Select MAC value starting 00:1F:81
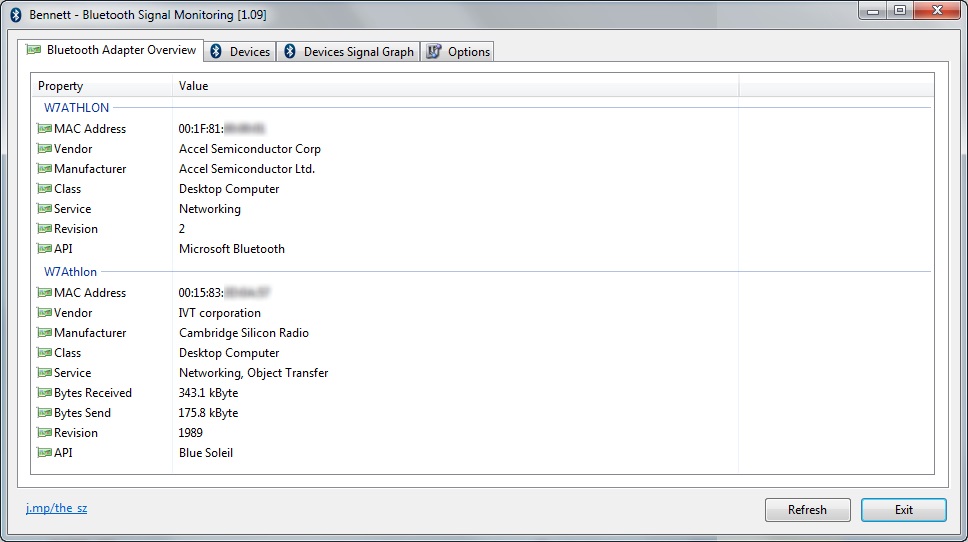Viewport: 968px width, 542px height. tap(222, 129)
